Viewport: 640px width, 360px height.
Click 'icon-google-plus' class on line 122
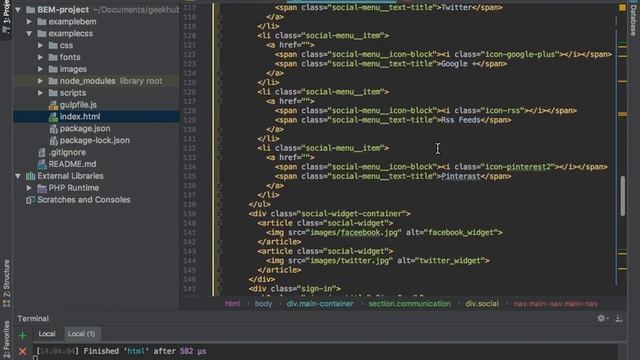tap(520, 54)
